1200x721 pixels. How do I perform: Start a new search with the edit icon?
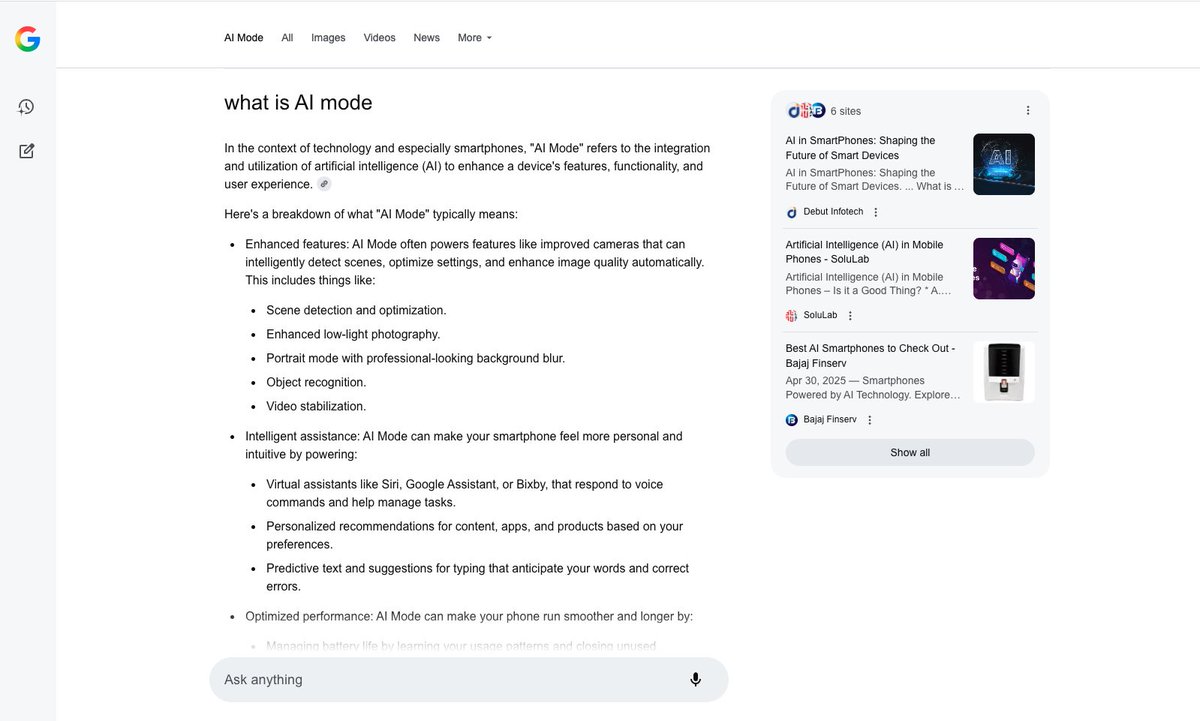tap(27, 151)
